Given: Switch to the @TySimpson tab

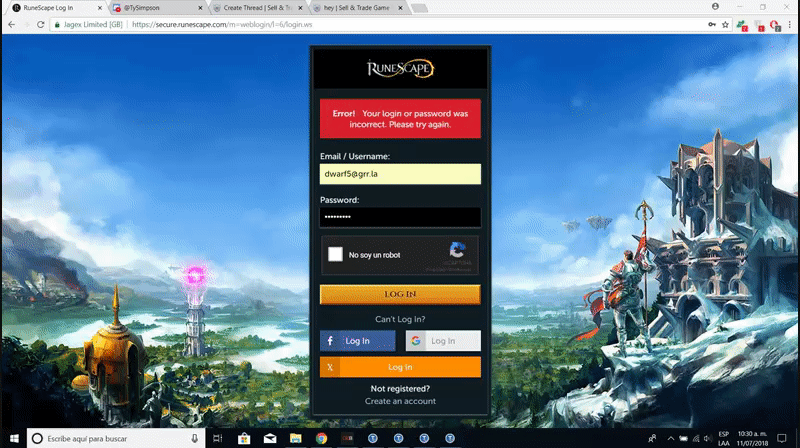Looking at the screenshot, I should tap(156, 8).
